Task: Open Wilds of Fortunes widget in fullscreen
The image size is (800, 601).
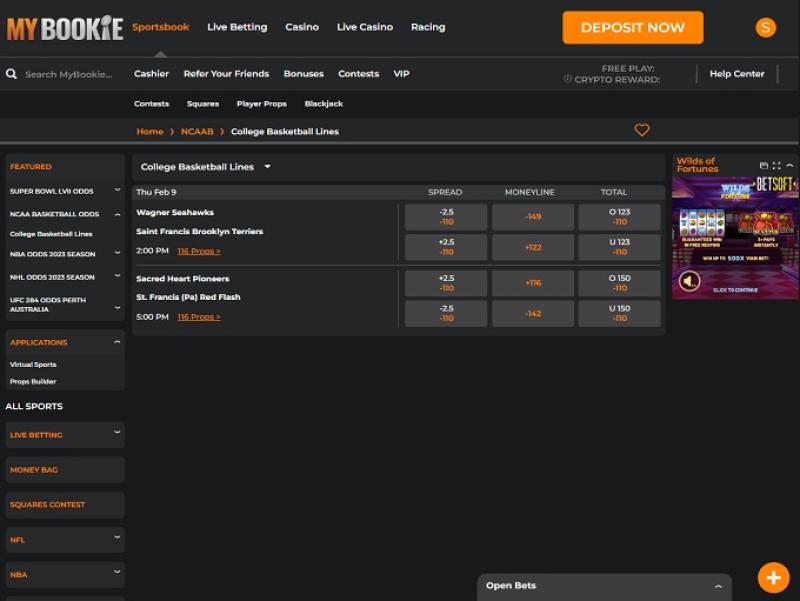Action: point(777,166)
